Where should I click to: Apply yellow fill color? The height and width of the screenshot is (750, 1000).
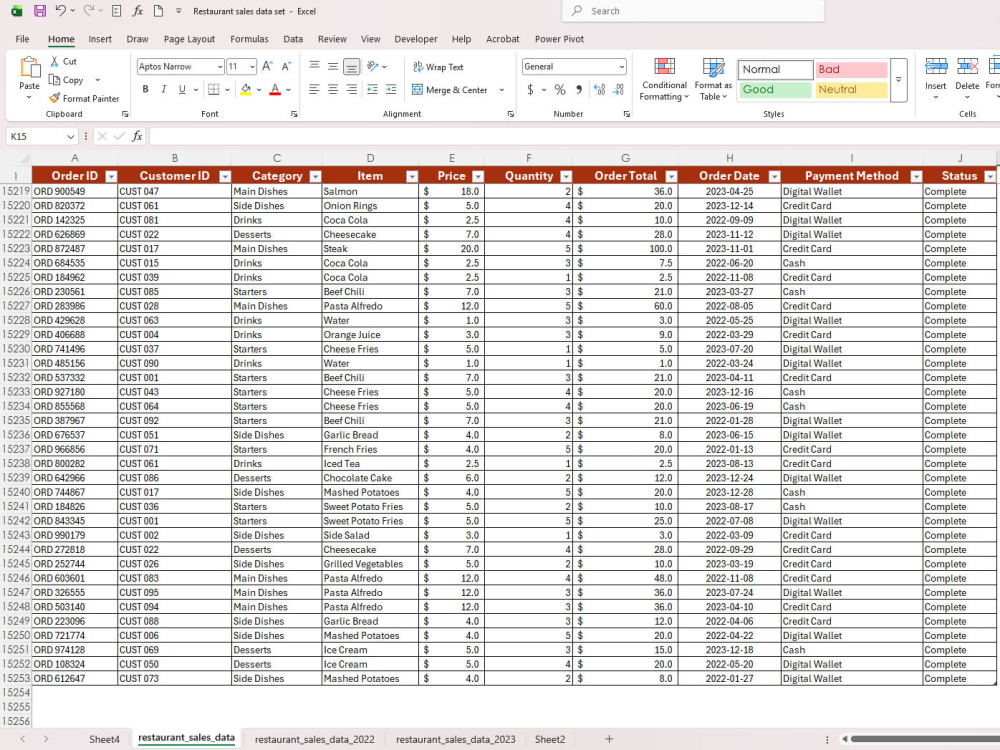click(x=246, y=89)
